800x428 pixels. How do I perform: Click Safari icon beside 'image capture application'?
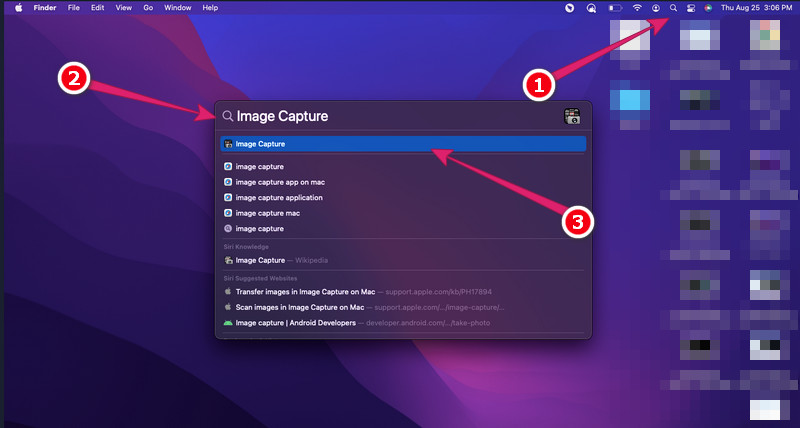click(x=228, y=197)
